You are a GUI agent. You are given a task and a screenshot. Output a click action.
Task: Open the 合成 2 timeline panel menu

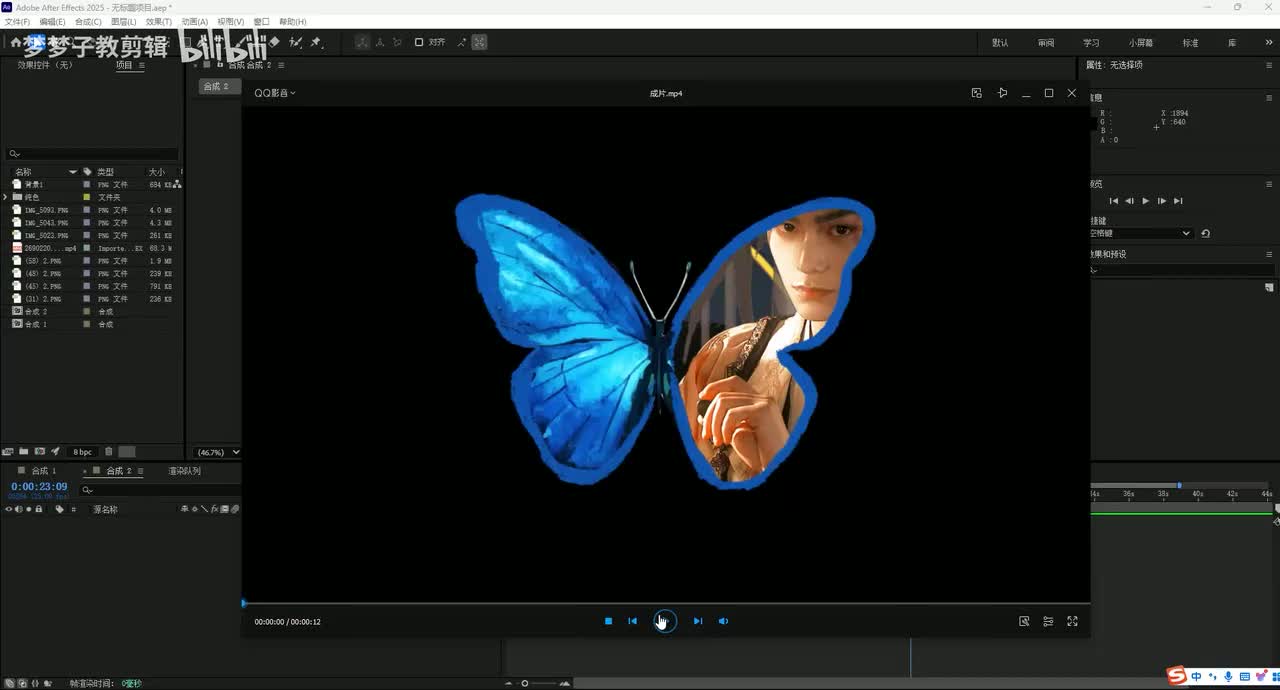click(x=141, y=471)
